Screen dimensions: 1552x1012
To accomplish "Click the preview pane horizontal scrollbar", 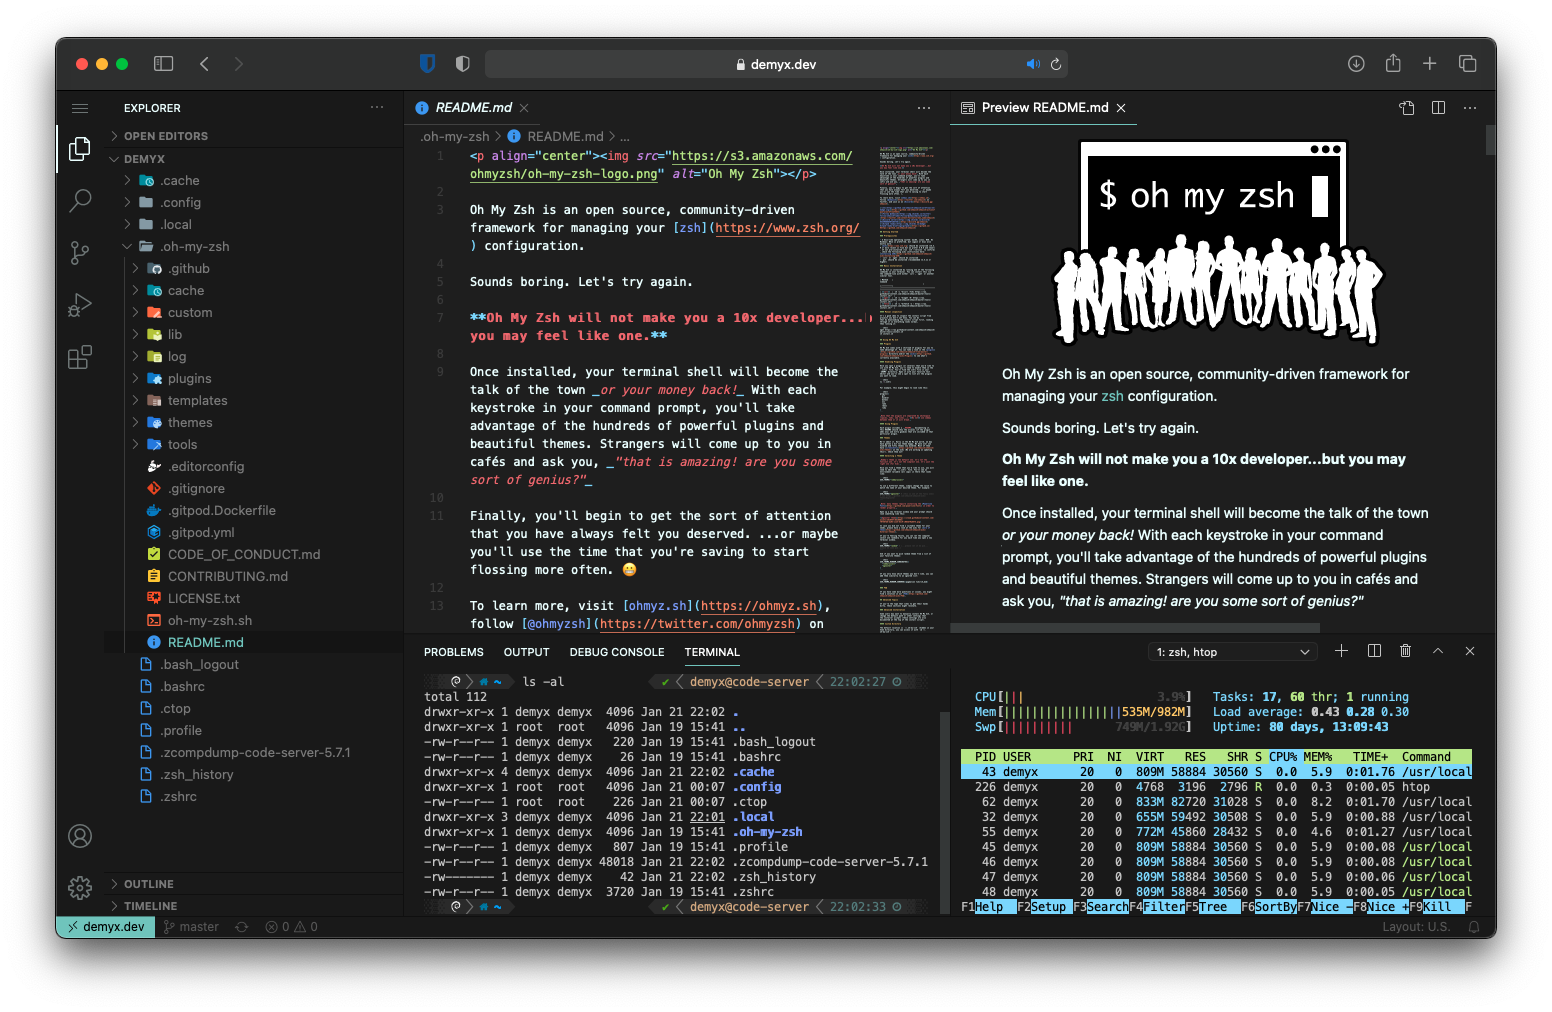I will coord(1134,628).
